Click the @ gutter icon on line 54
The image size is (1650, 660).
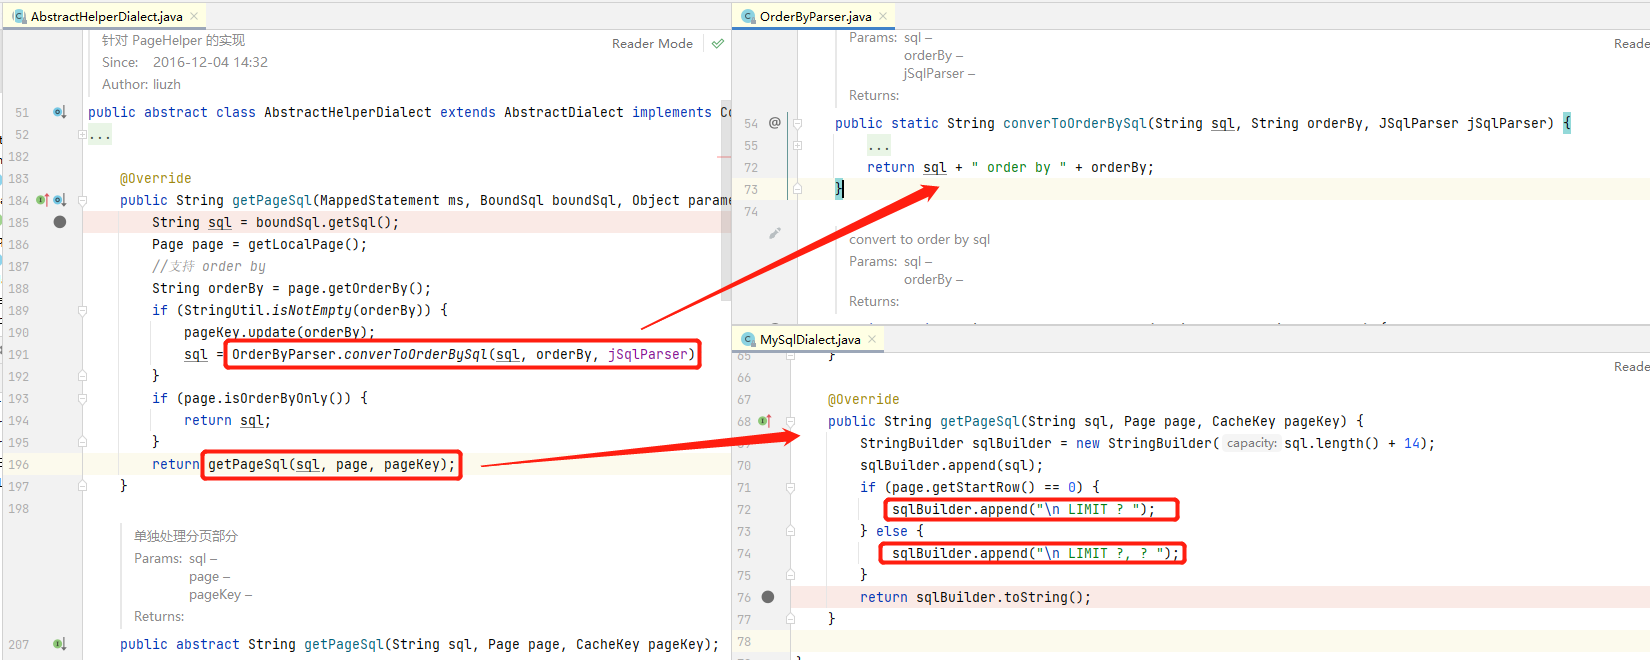(x=774, y=123)
